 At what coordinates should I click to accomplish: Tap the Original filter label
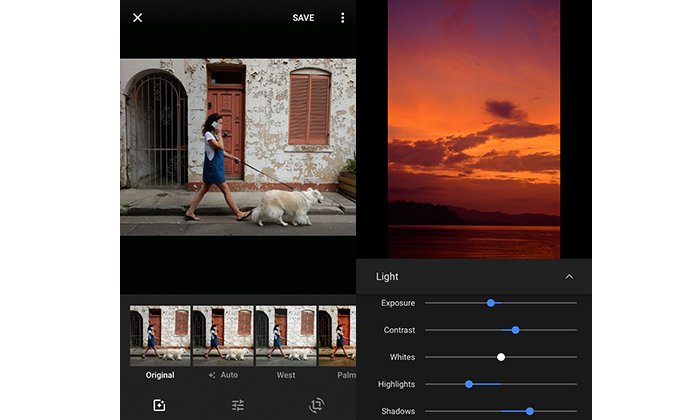pyautogui.click(x=160, y=375)
